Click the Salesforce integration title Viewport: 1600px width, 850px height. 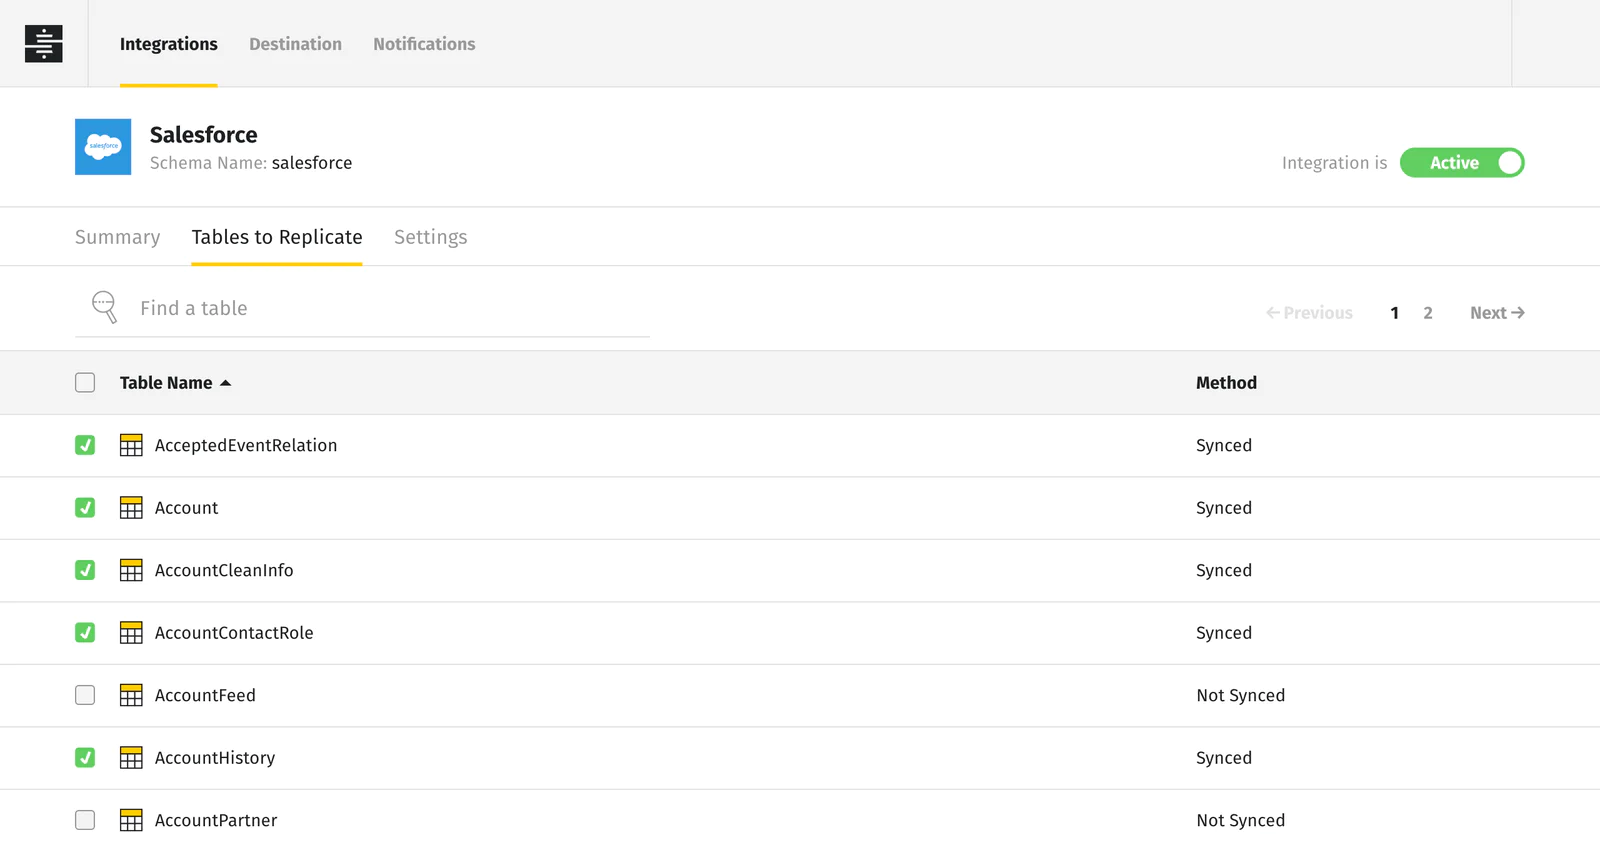coord(203,134)
